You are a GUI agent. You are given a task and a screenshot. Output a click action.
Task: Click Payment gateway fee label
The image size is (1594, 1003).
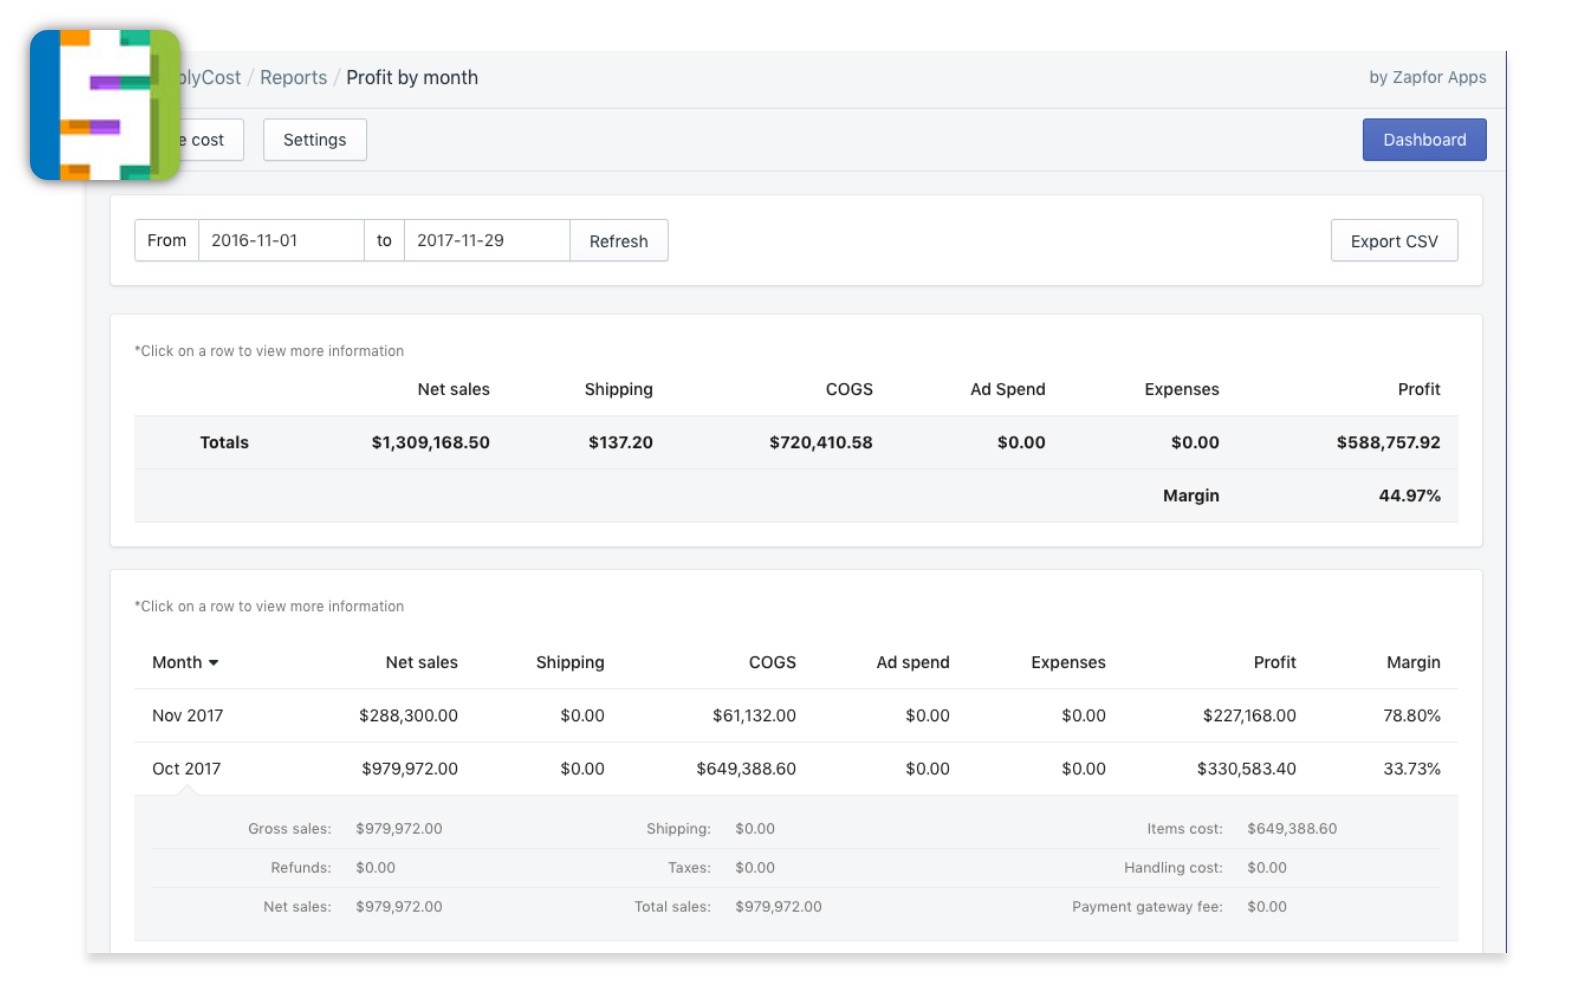[x=1147, y=907]
